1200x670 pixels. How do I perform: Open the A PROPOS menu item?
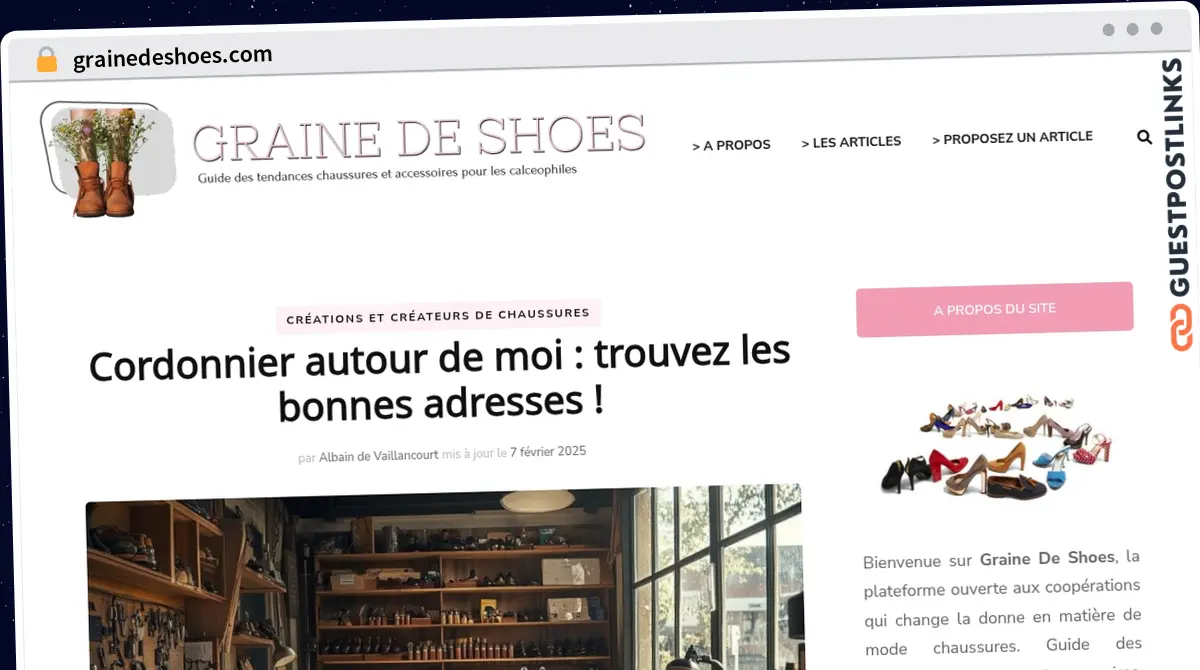pyautogui.click(x=731, y=145)
